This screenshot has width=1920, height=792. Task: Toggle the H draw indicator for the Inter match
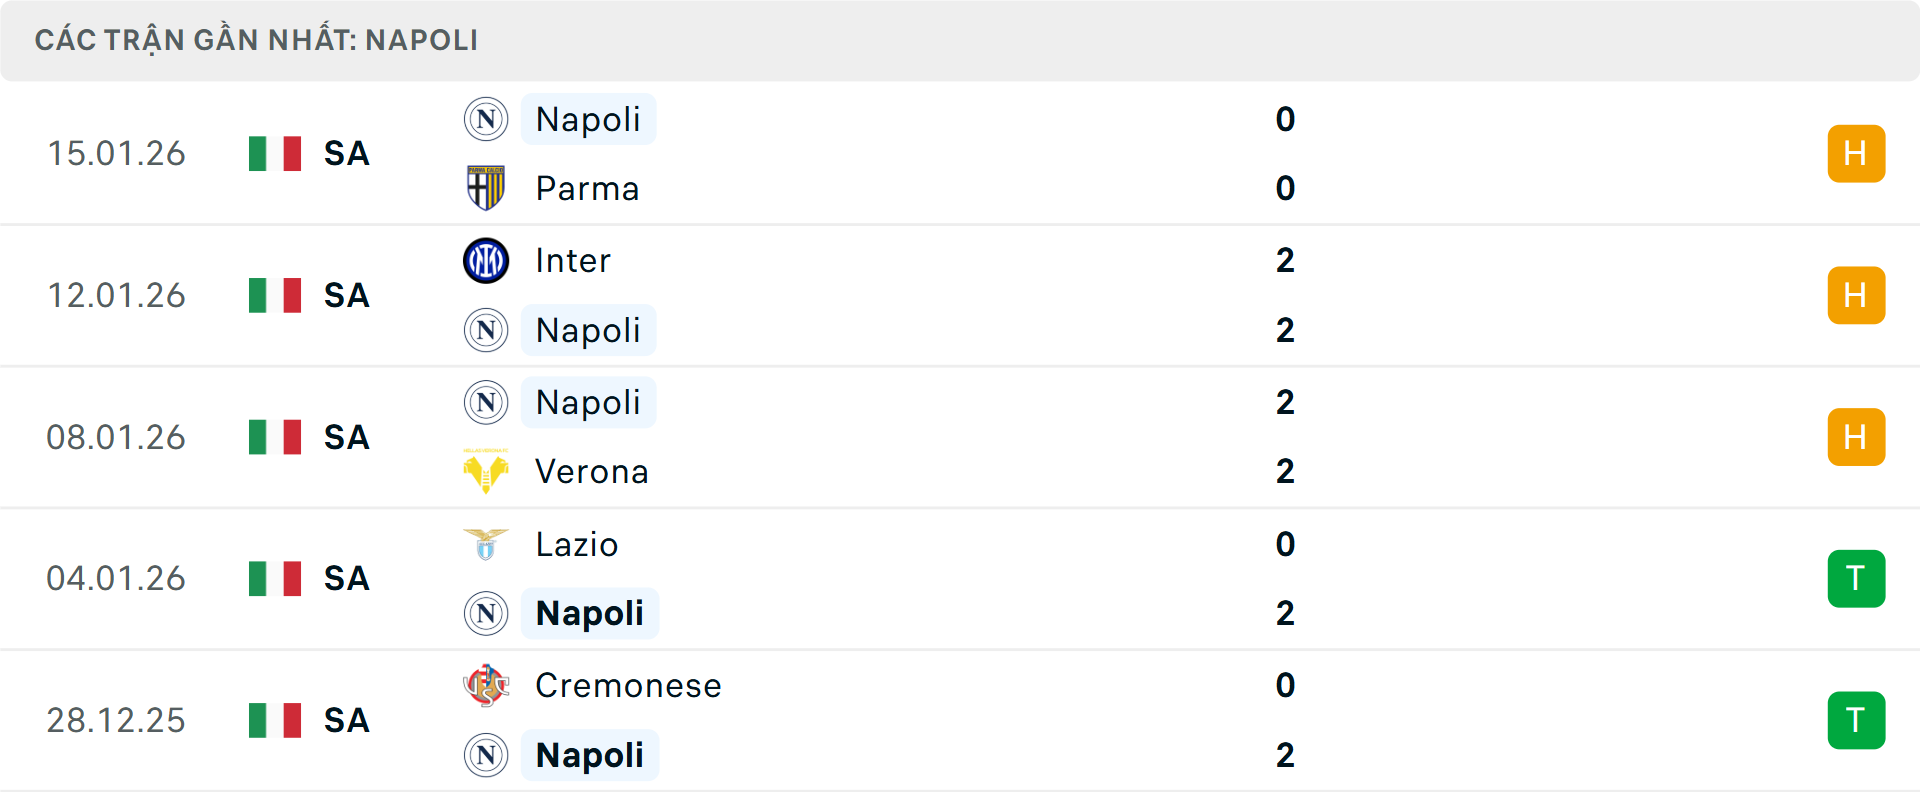point(1856,295)
